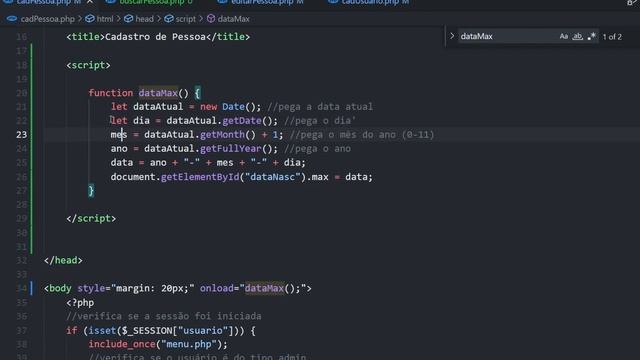Click the '<?php' opening tag
The image size is (640, 360).
pyautogui.click(x=80, y=303)
